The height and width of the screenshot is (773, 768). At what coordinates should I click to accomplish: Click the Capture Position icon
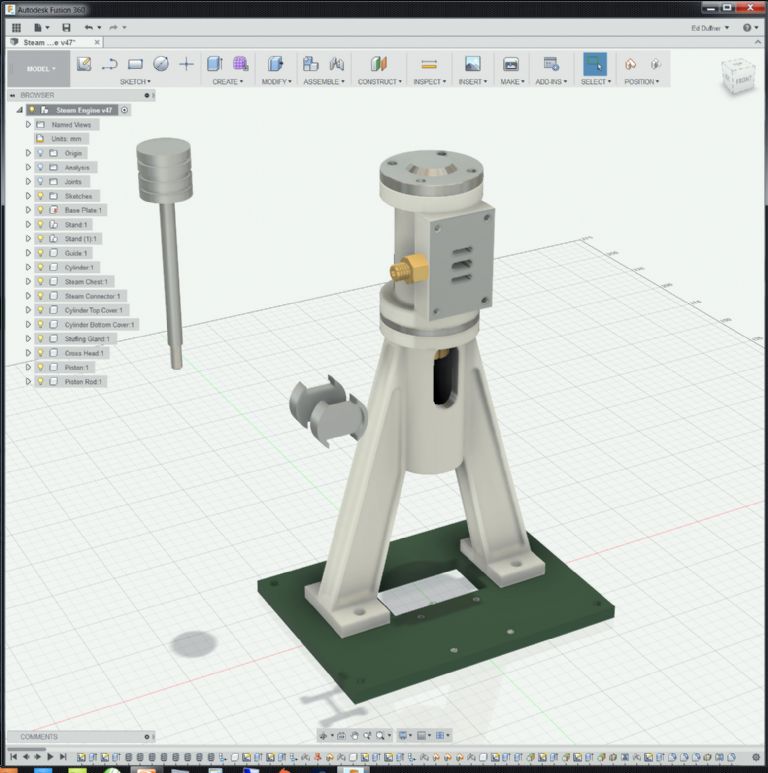[x=630, y=64]
